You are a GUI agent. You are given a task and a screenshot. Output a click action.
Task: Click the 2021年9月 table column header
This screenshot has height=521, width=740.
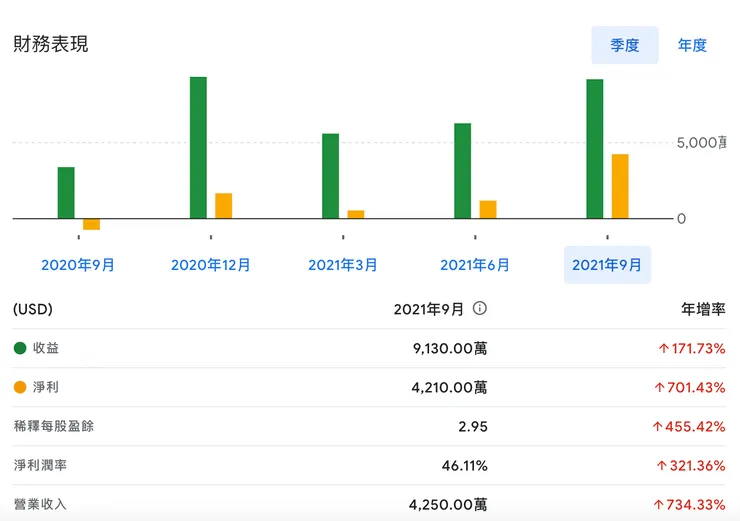point(429,309)
